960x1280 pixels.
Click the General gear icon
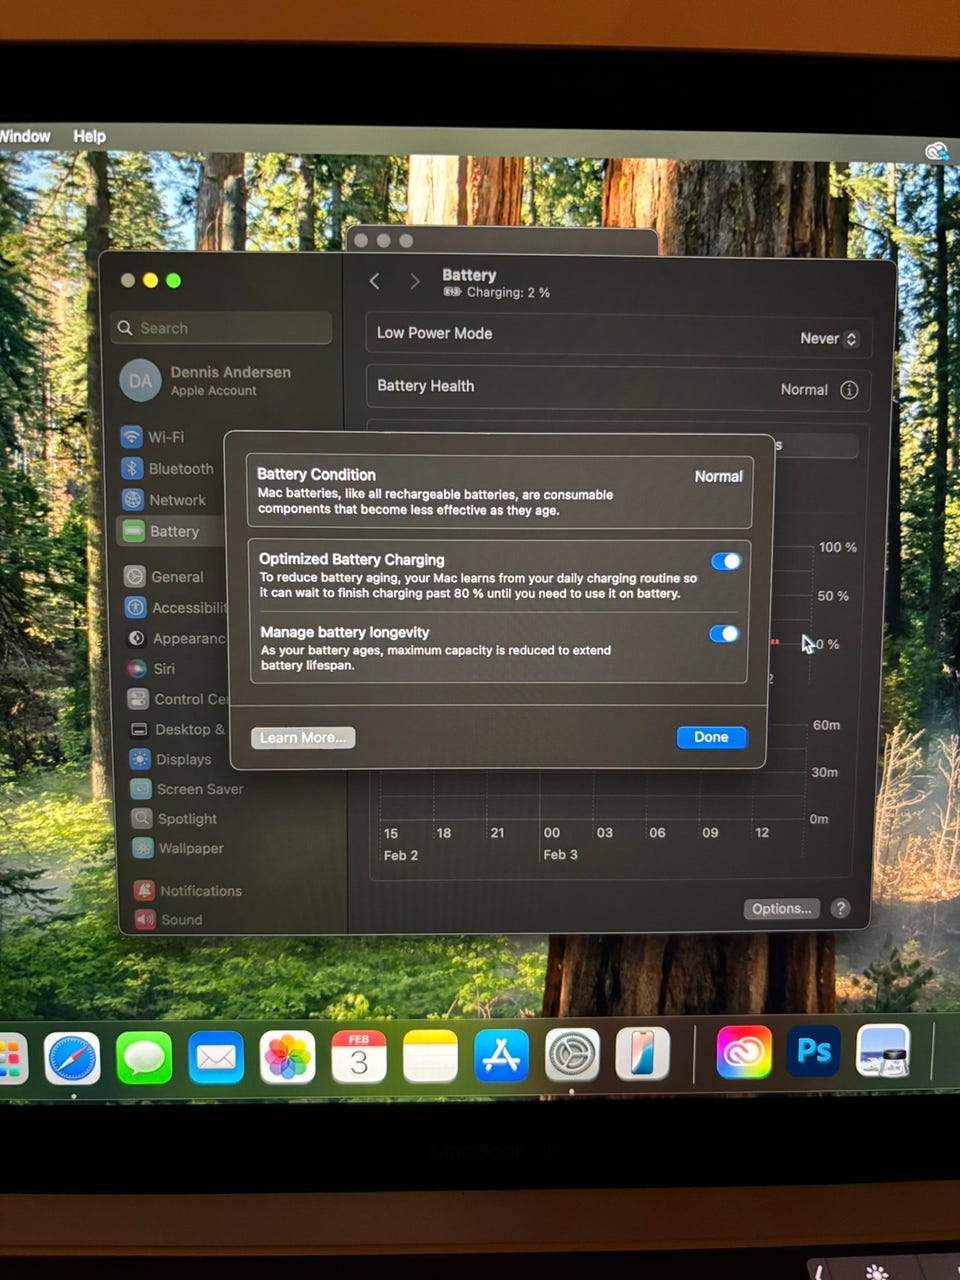135,576
